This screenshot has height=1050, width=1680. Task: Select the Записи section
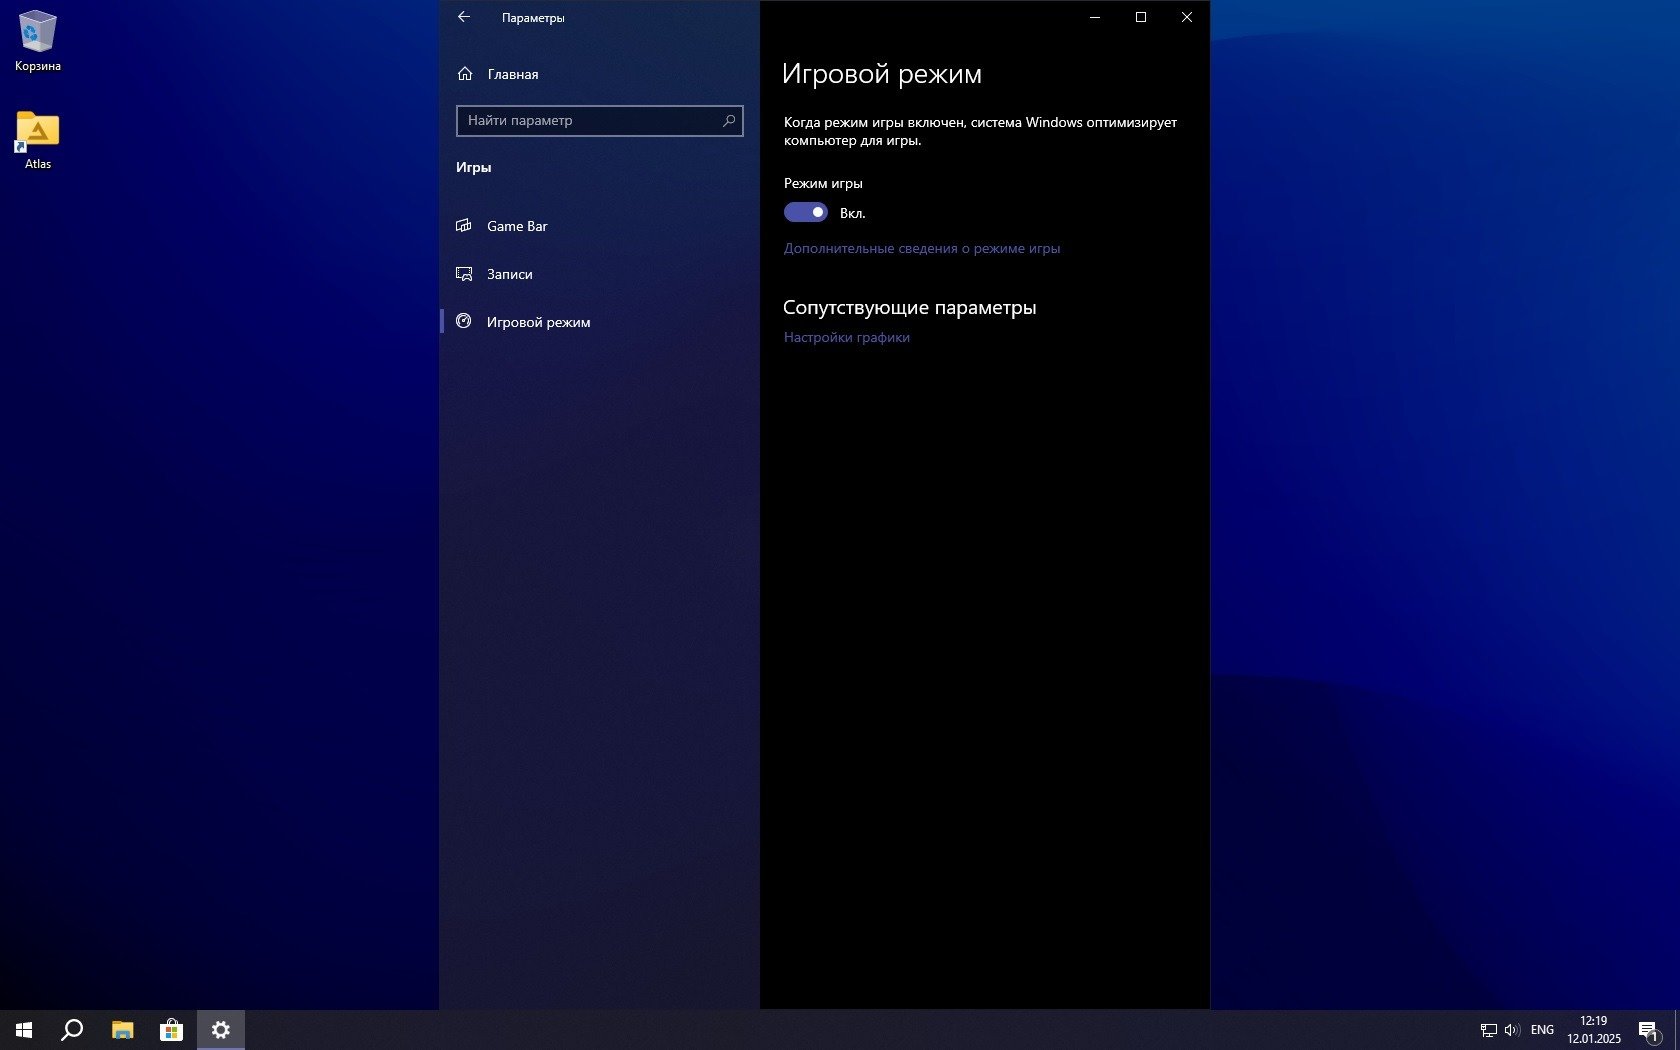(x=509, y=274)
